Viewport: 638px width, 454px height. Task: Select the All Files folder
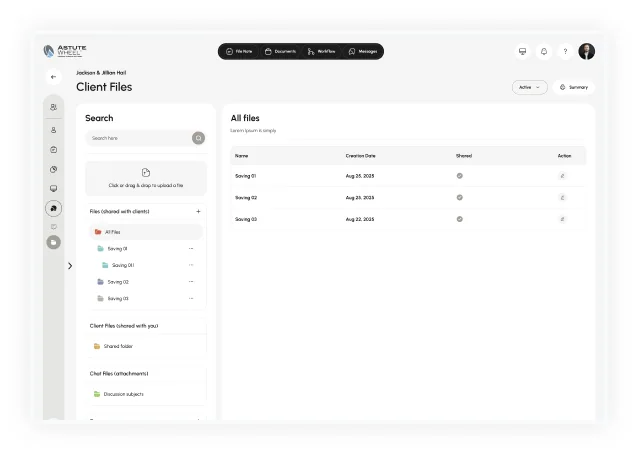coord(146,232)
